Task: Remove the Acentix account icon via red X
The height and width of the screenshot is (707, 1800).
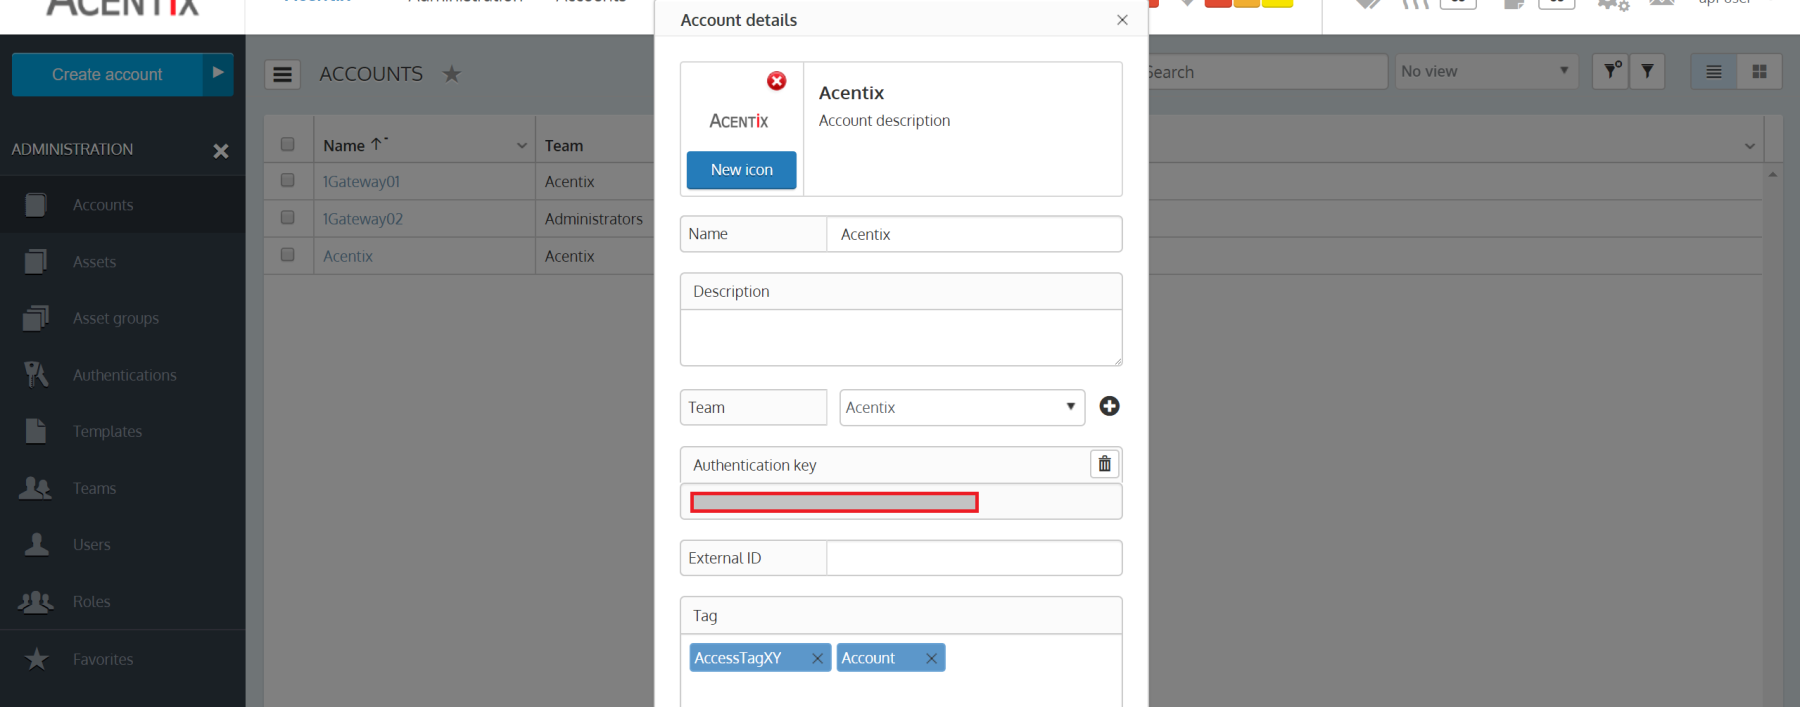Action: (776, 81)
